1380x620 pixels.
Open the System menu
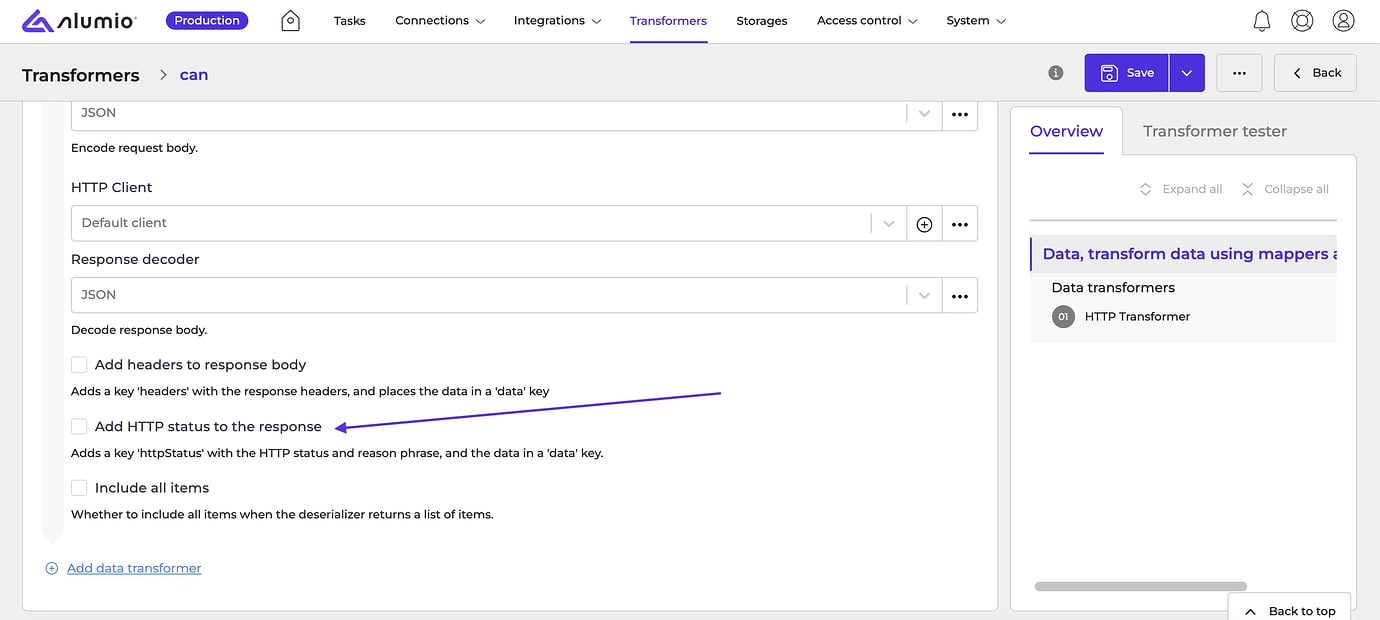976,20
